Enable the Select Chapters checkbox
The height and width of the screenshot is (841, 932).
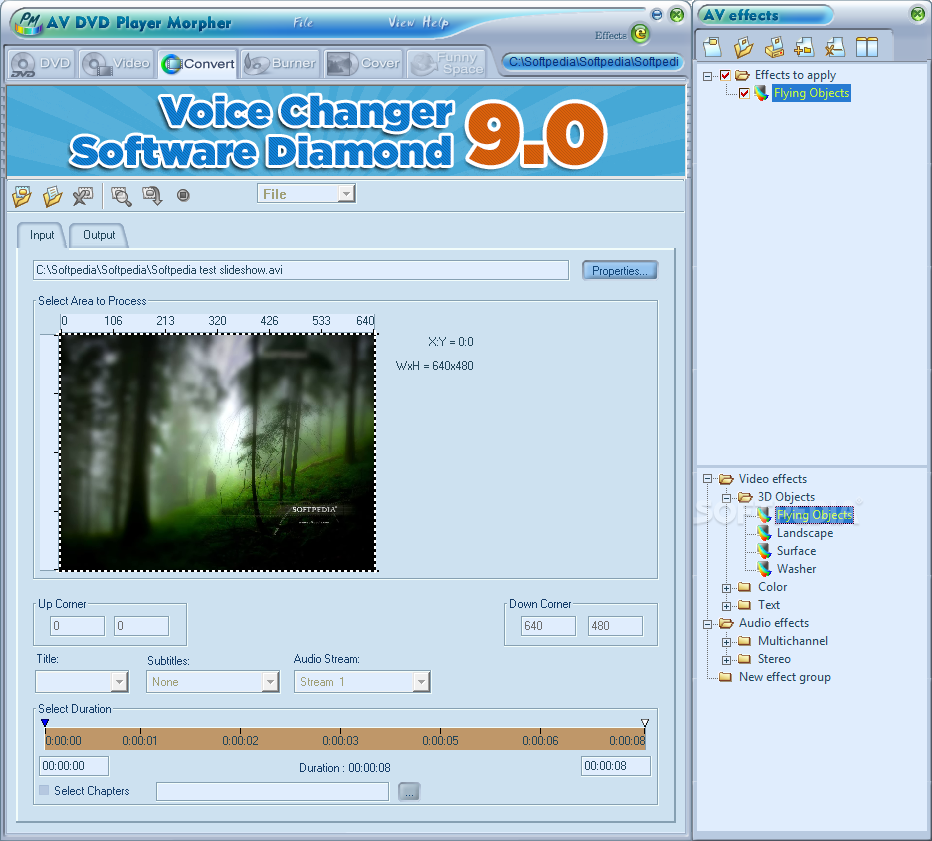(44, 790)
